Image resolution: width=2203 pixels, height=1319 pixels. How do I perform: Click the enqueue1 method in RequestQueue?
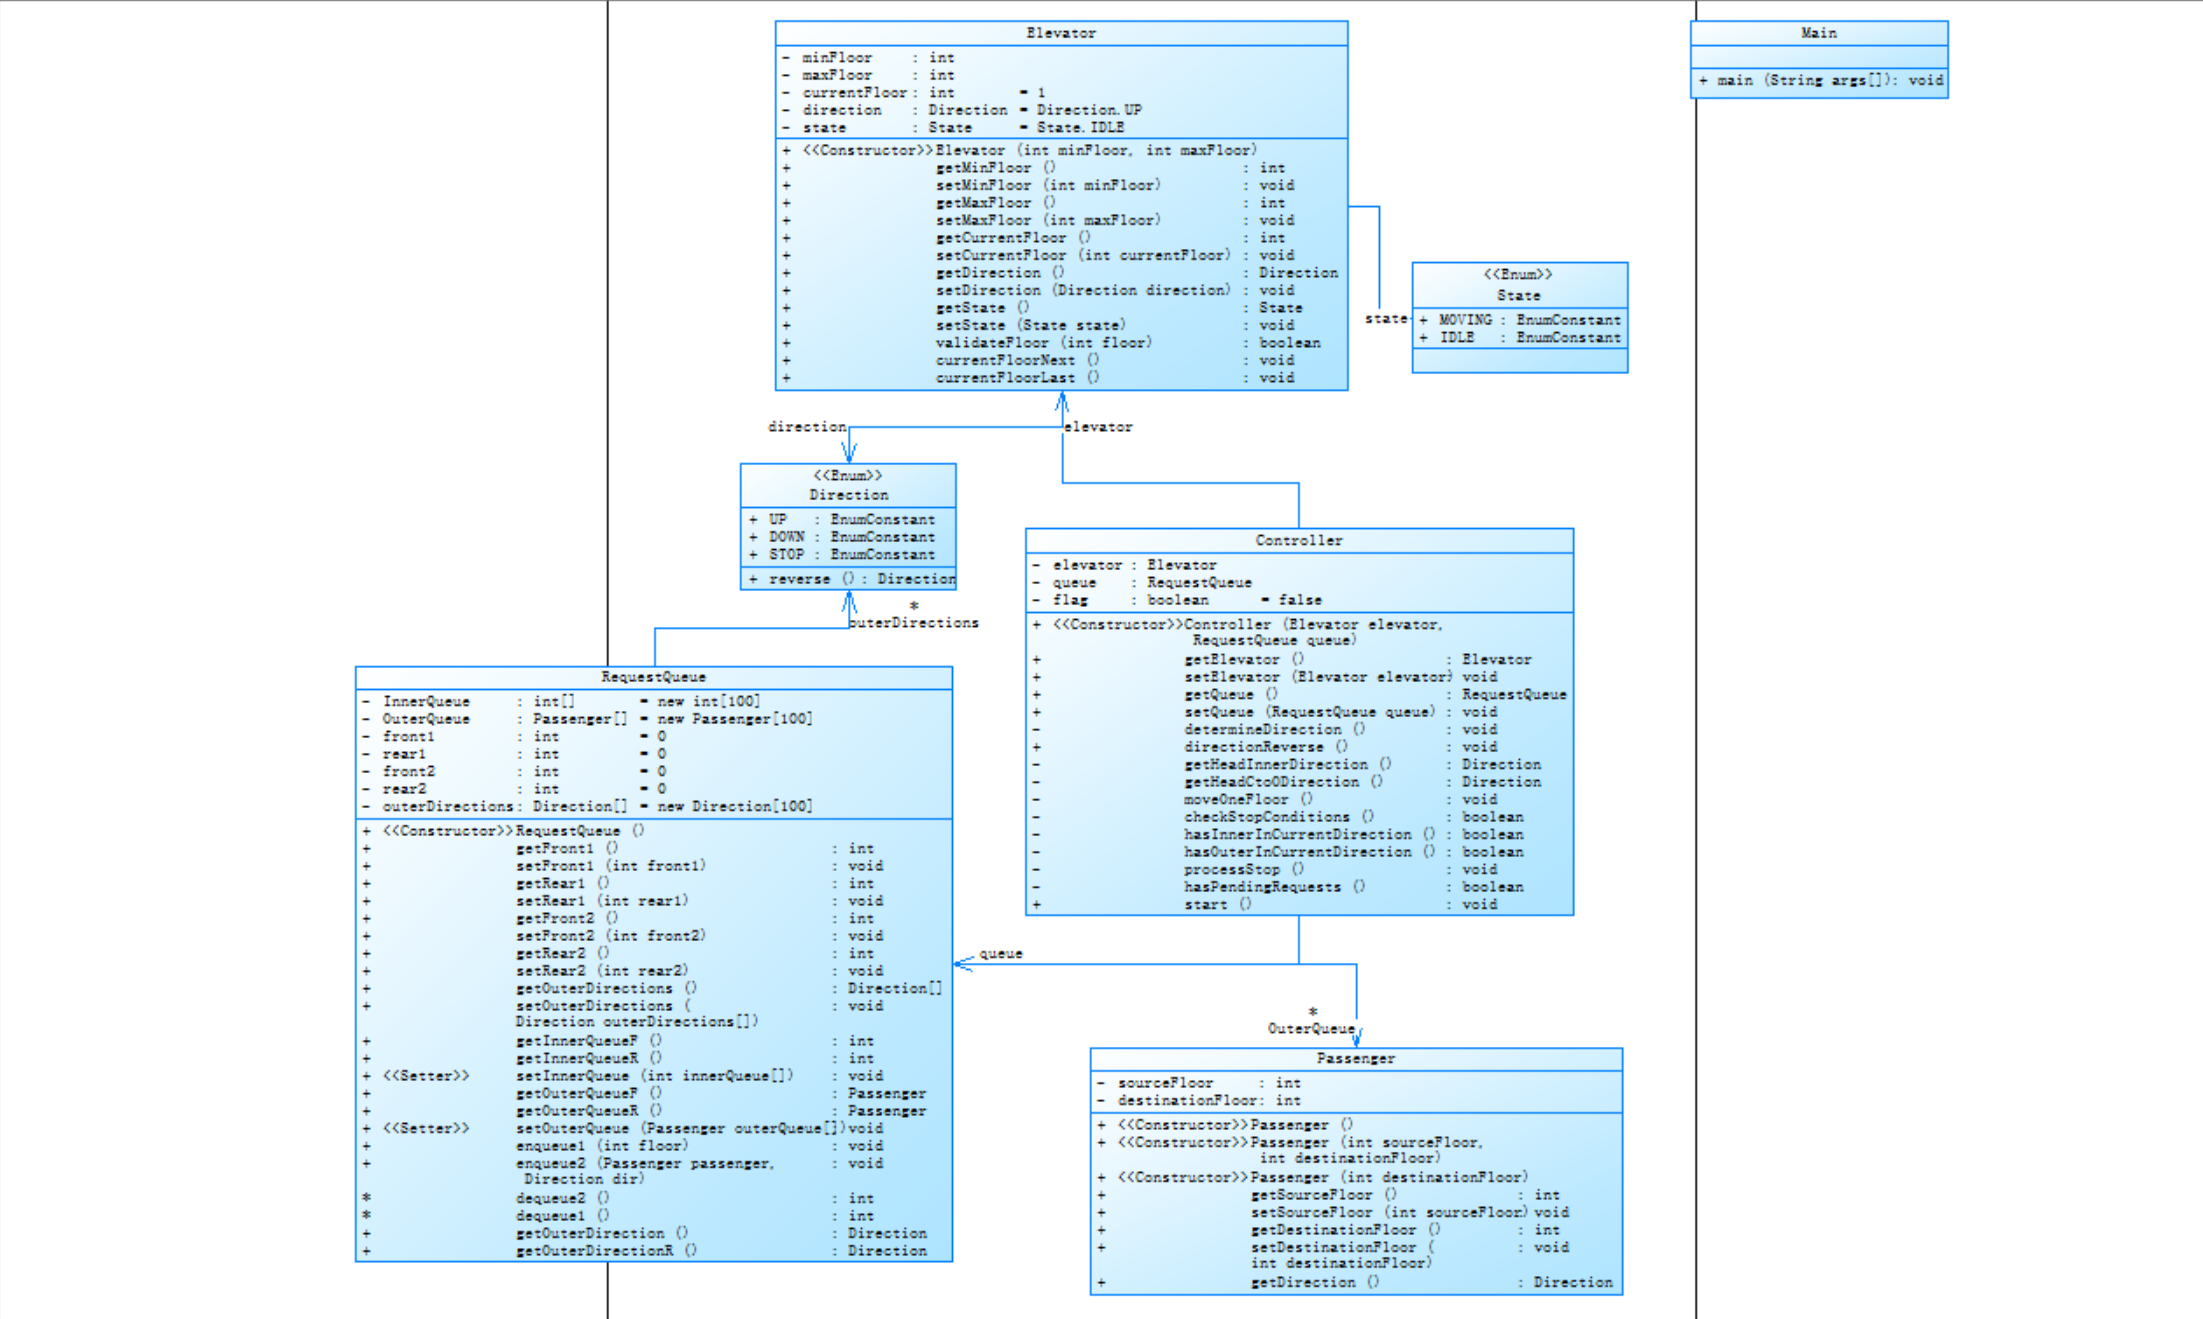[601, 1146]
